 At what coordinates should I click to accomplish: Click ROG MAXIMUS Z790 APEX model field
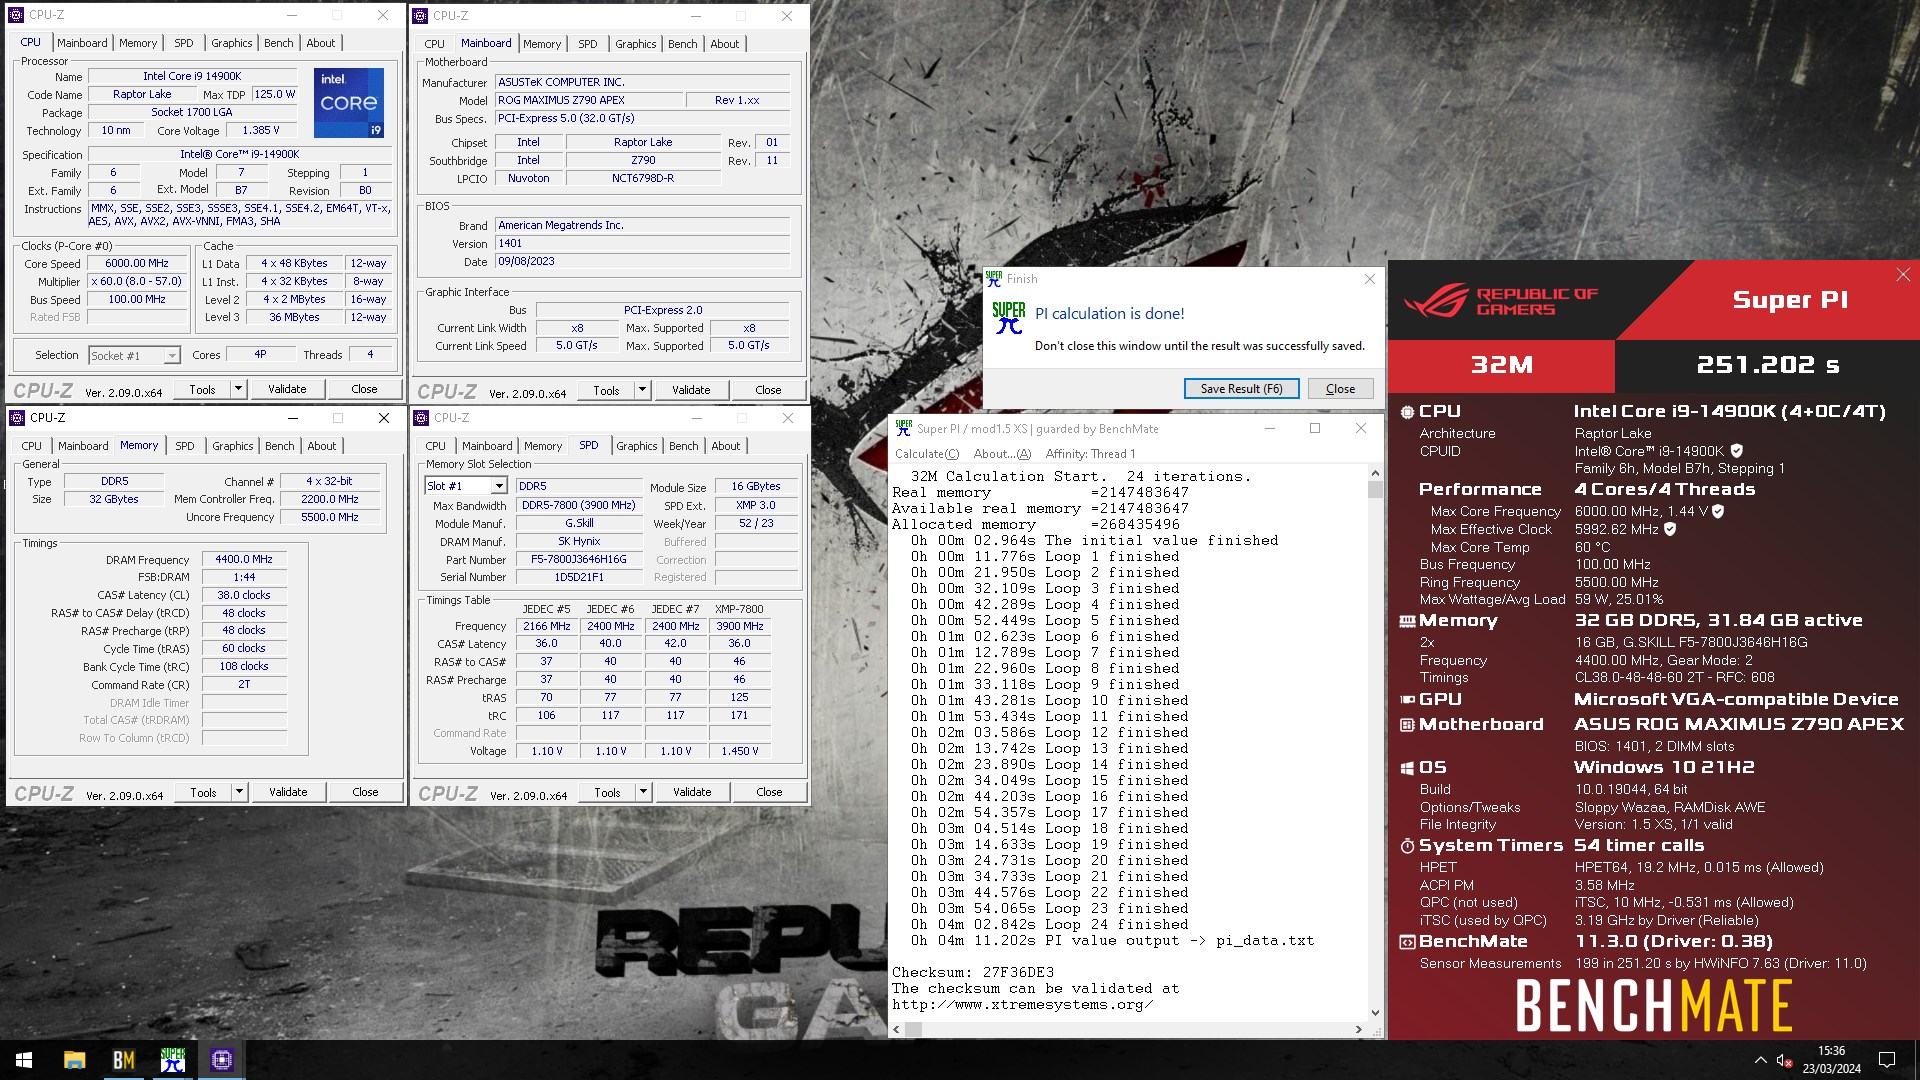point(589,100)
